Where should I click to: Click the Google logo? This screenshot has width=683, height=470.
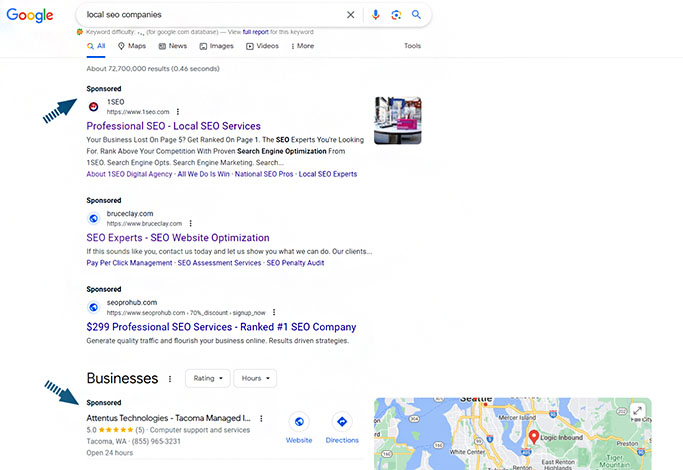point(30,15)
